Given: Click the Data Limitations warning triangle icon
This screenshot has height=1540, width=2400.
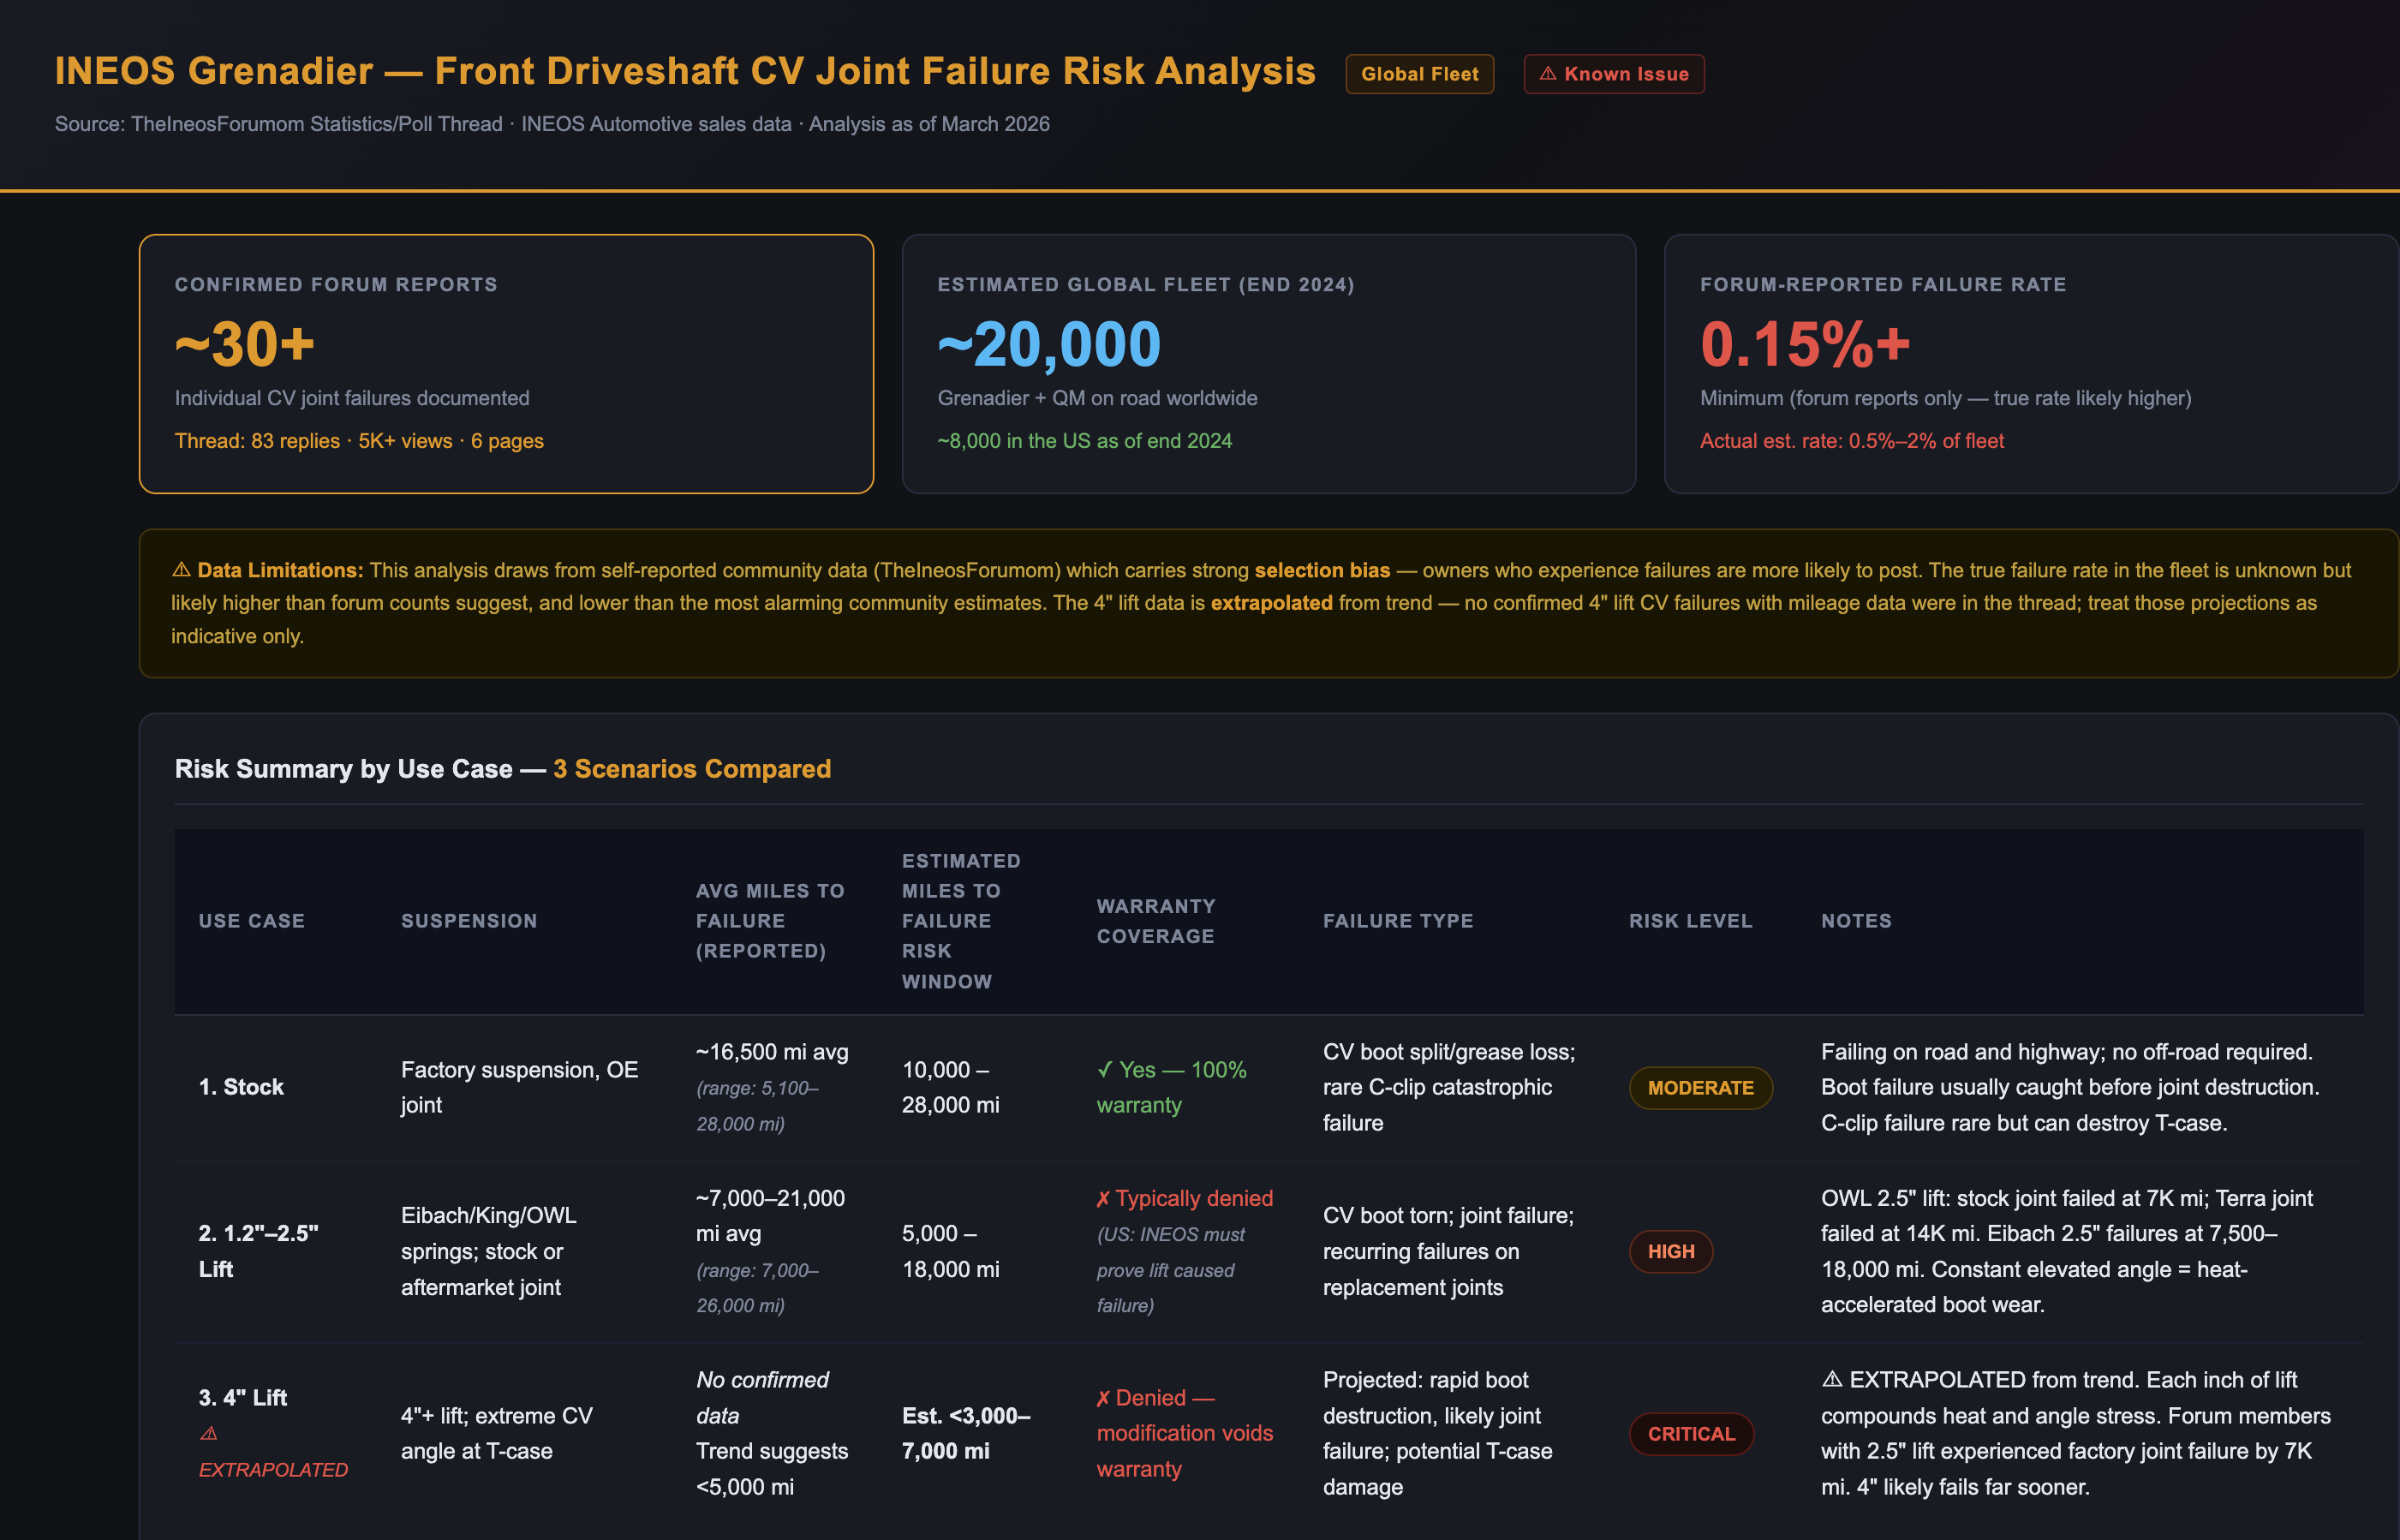Looking at the screenshot, I should tap(181, 570).
